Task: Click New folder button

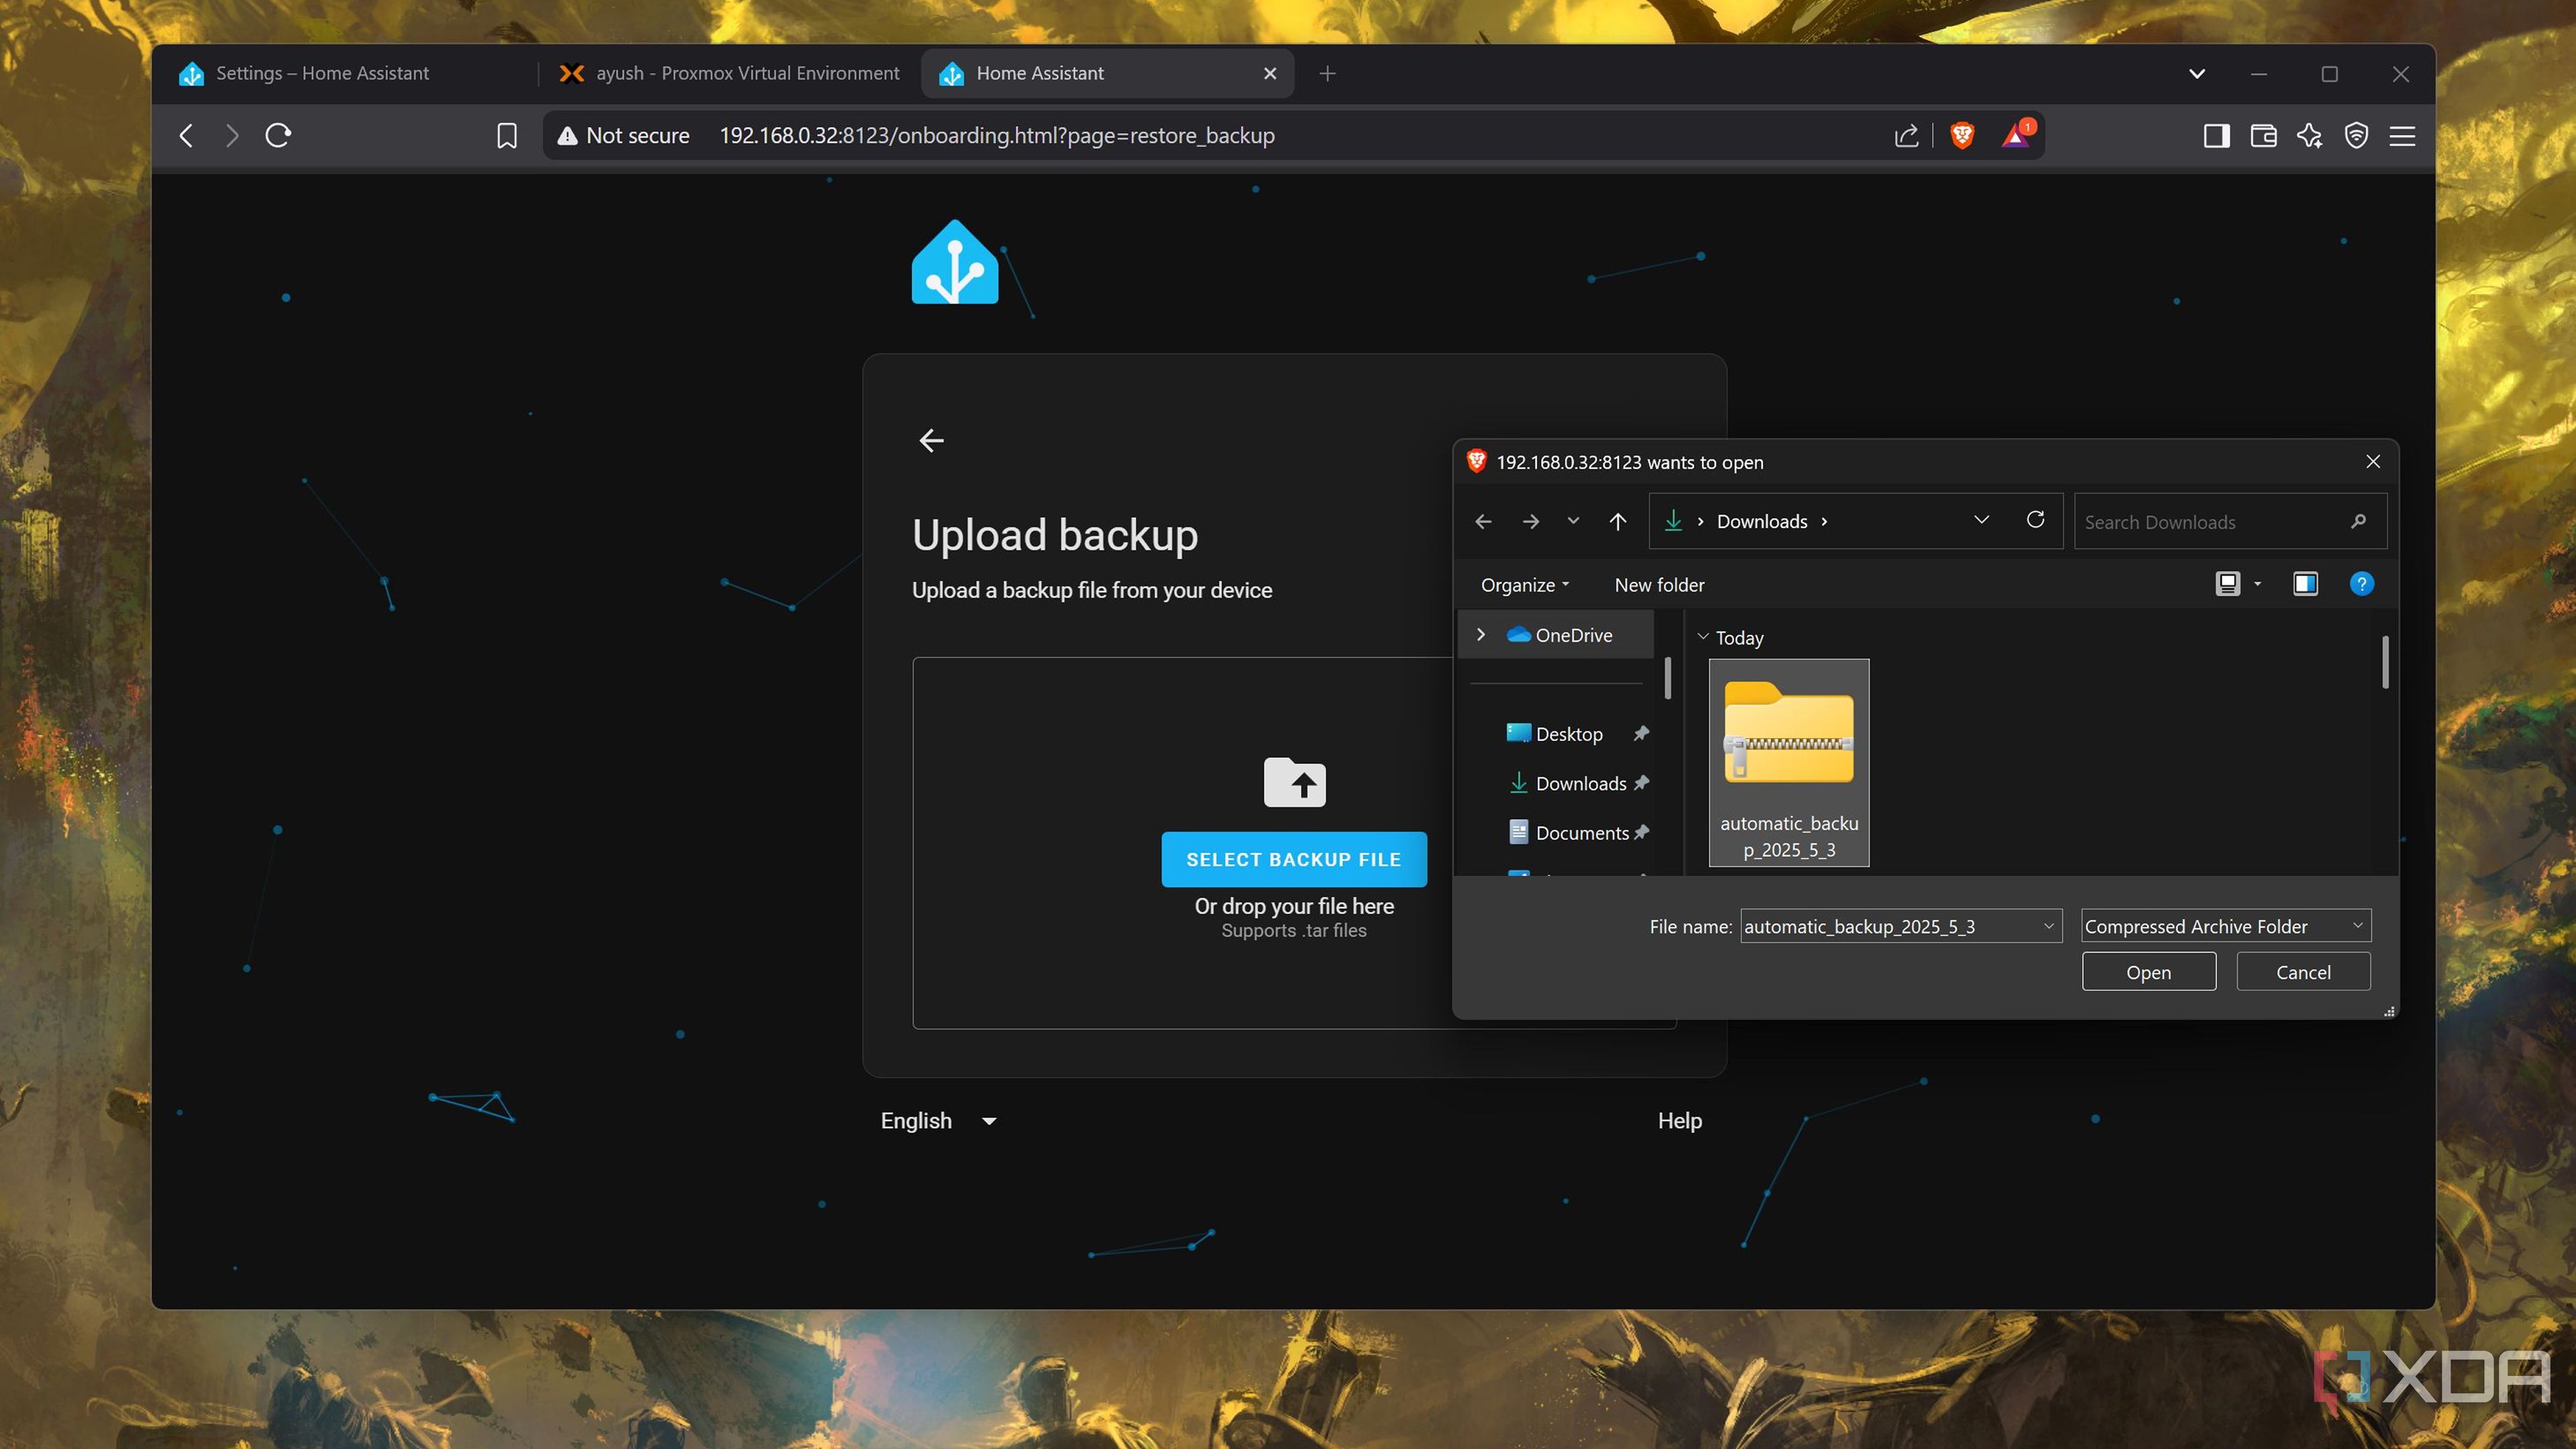Action: (1659, 585)
